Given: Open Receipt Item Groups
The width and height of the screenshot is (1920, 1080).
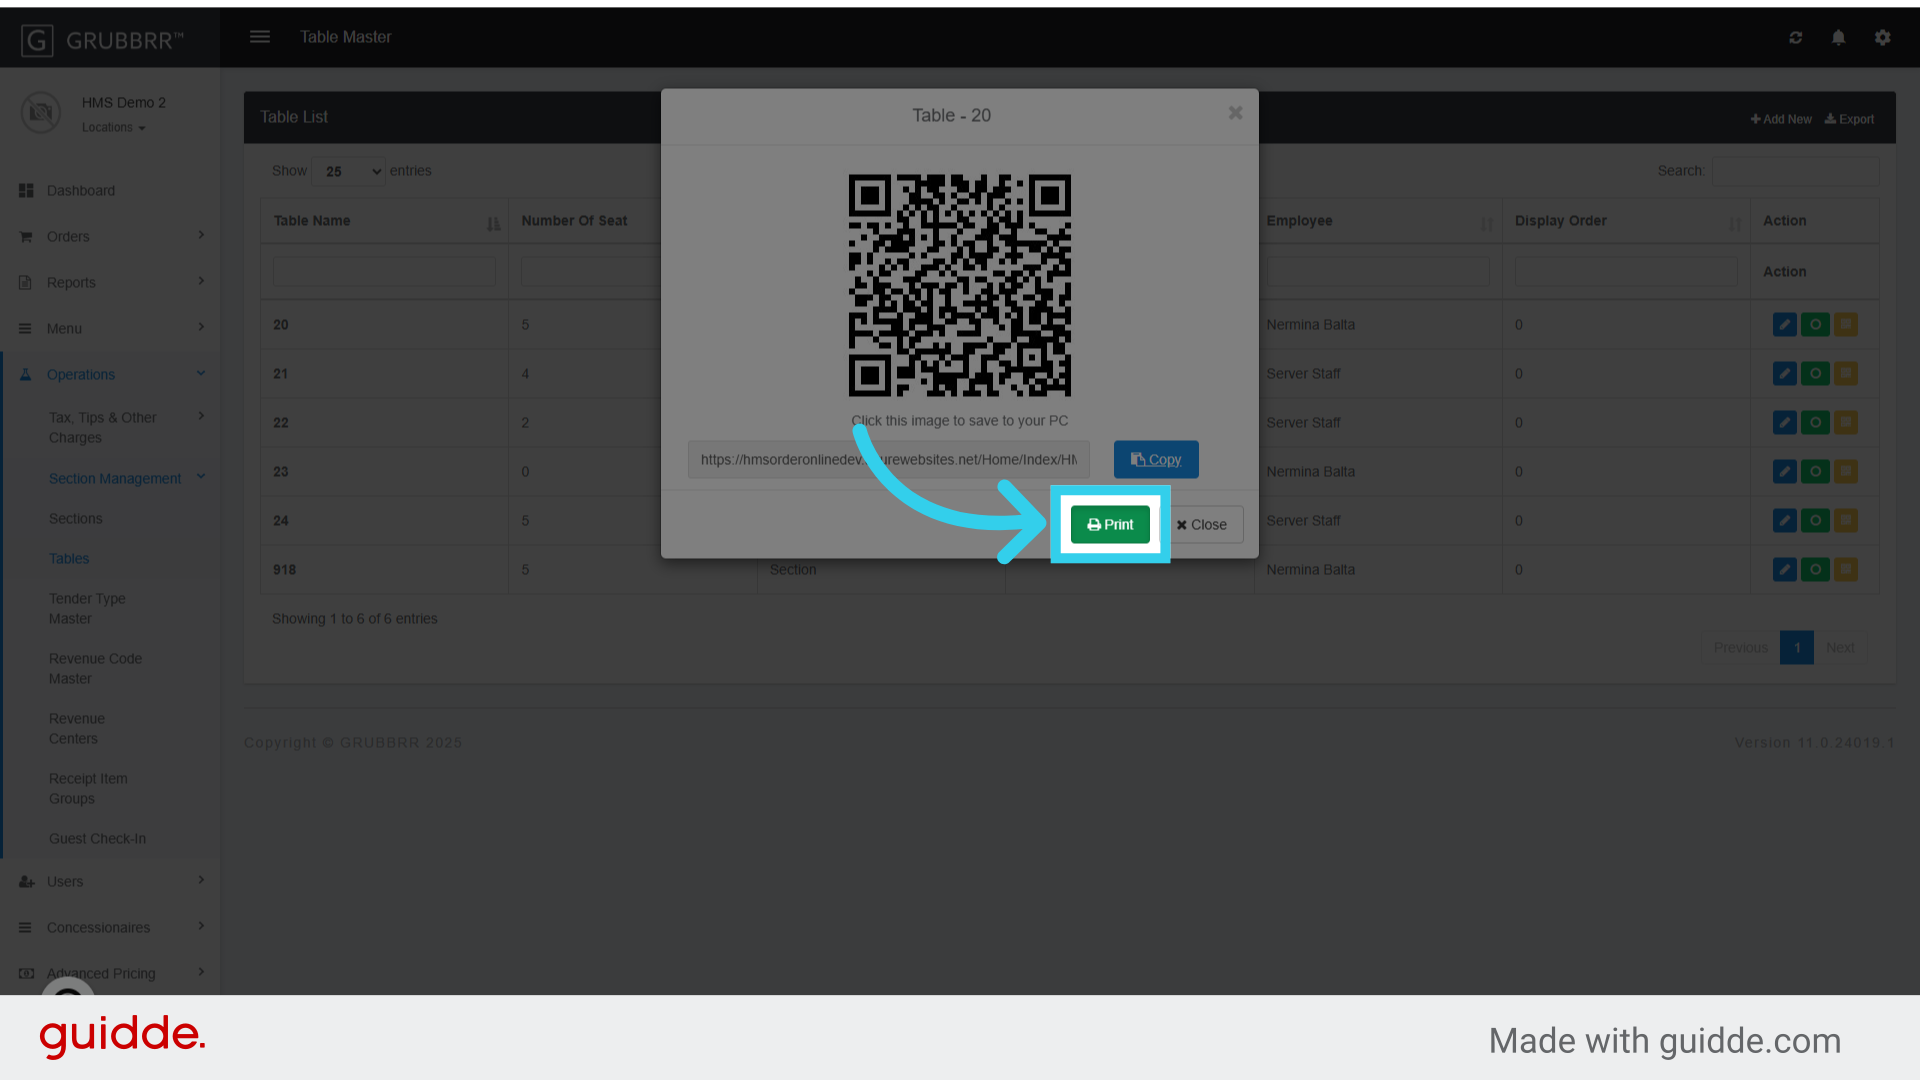Looking at the screenshot, I should (x=88, y=789).
